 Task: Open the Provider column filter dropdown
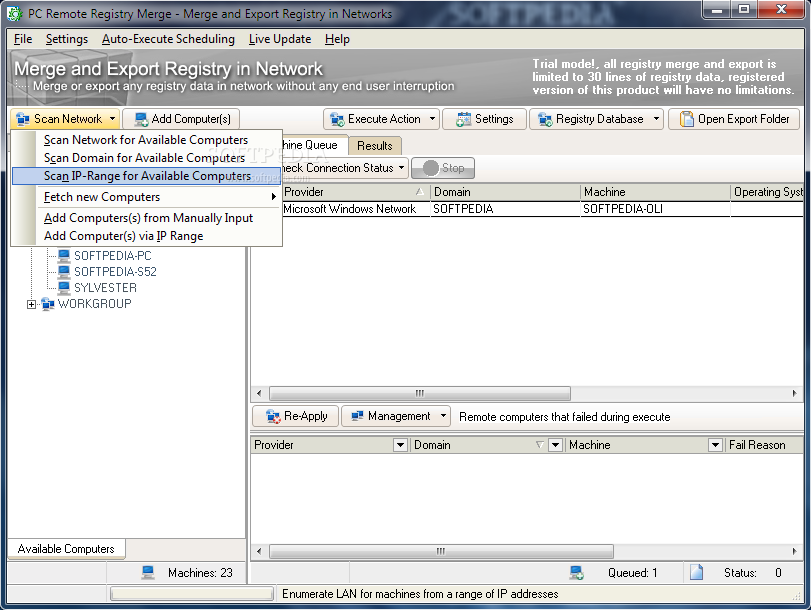pyautogui.click(x=400, y=445)
